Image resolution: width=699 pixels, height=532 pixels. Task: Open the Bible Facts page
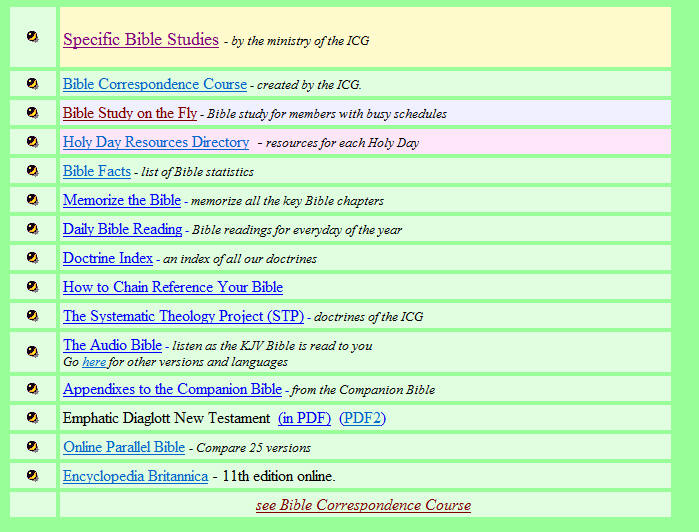pyautogui.click(x=97, y=171)
